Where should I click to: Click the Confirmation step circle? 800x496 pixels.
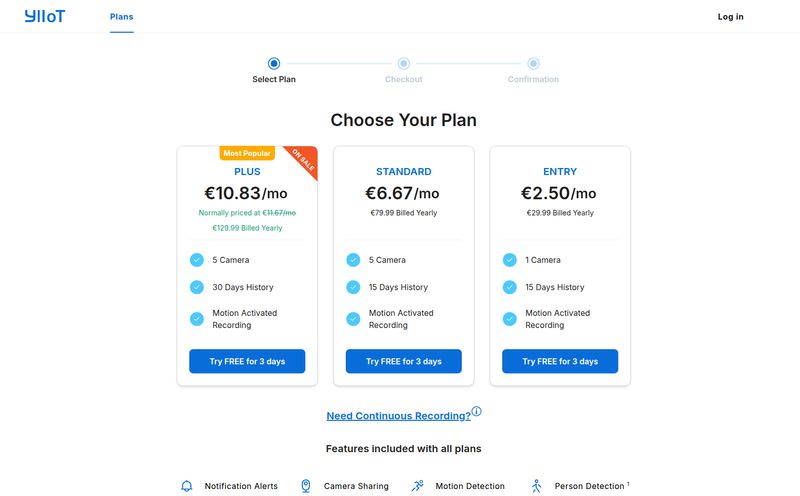click(533, 63)
